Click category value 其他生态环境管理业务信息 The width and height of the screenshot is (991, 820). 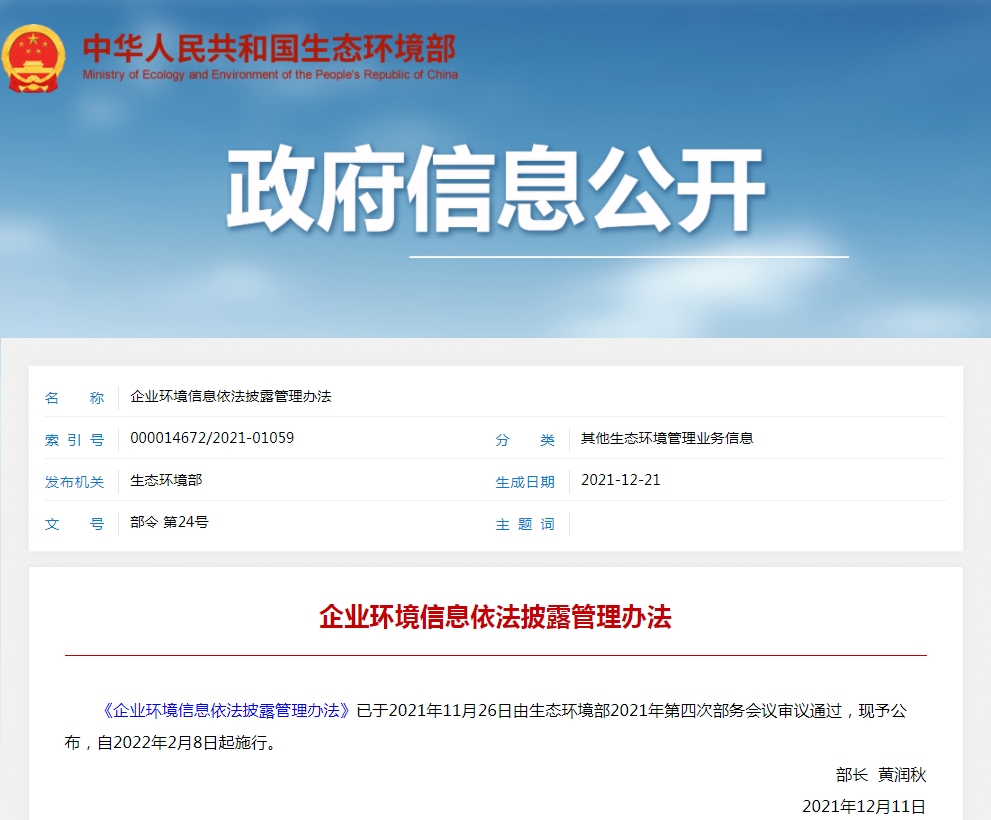click(x=667, y=438)
